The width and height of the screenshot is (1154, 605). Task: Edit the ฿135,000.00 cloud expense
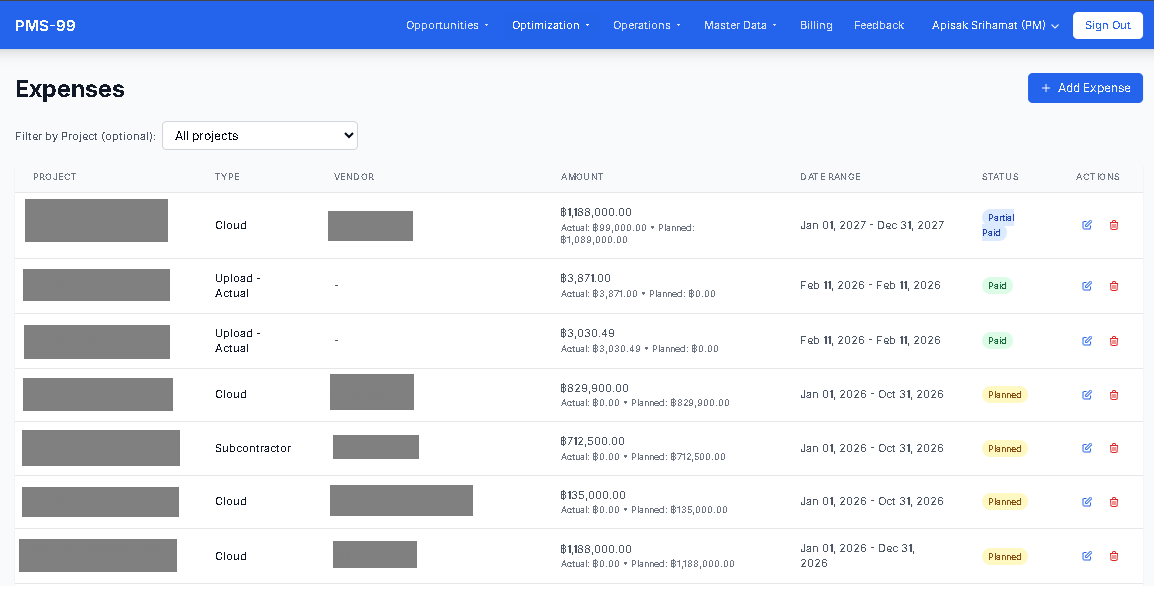click(1087, 502)
